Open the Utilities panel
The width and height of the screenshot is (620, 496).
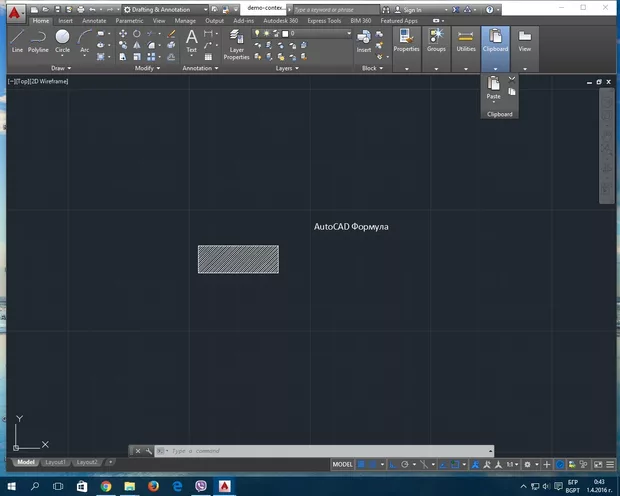[x=466, y=42]
